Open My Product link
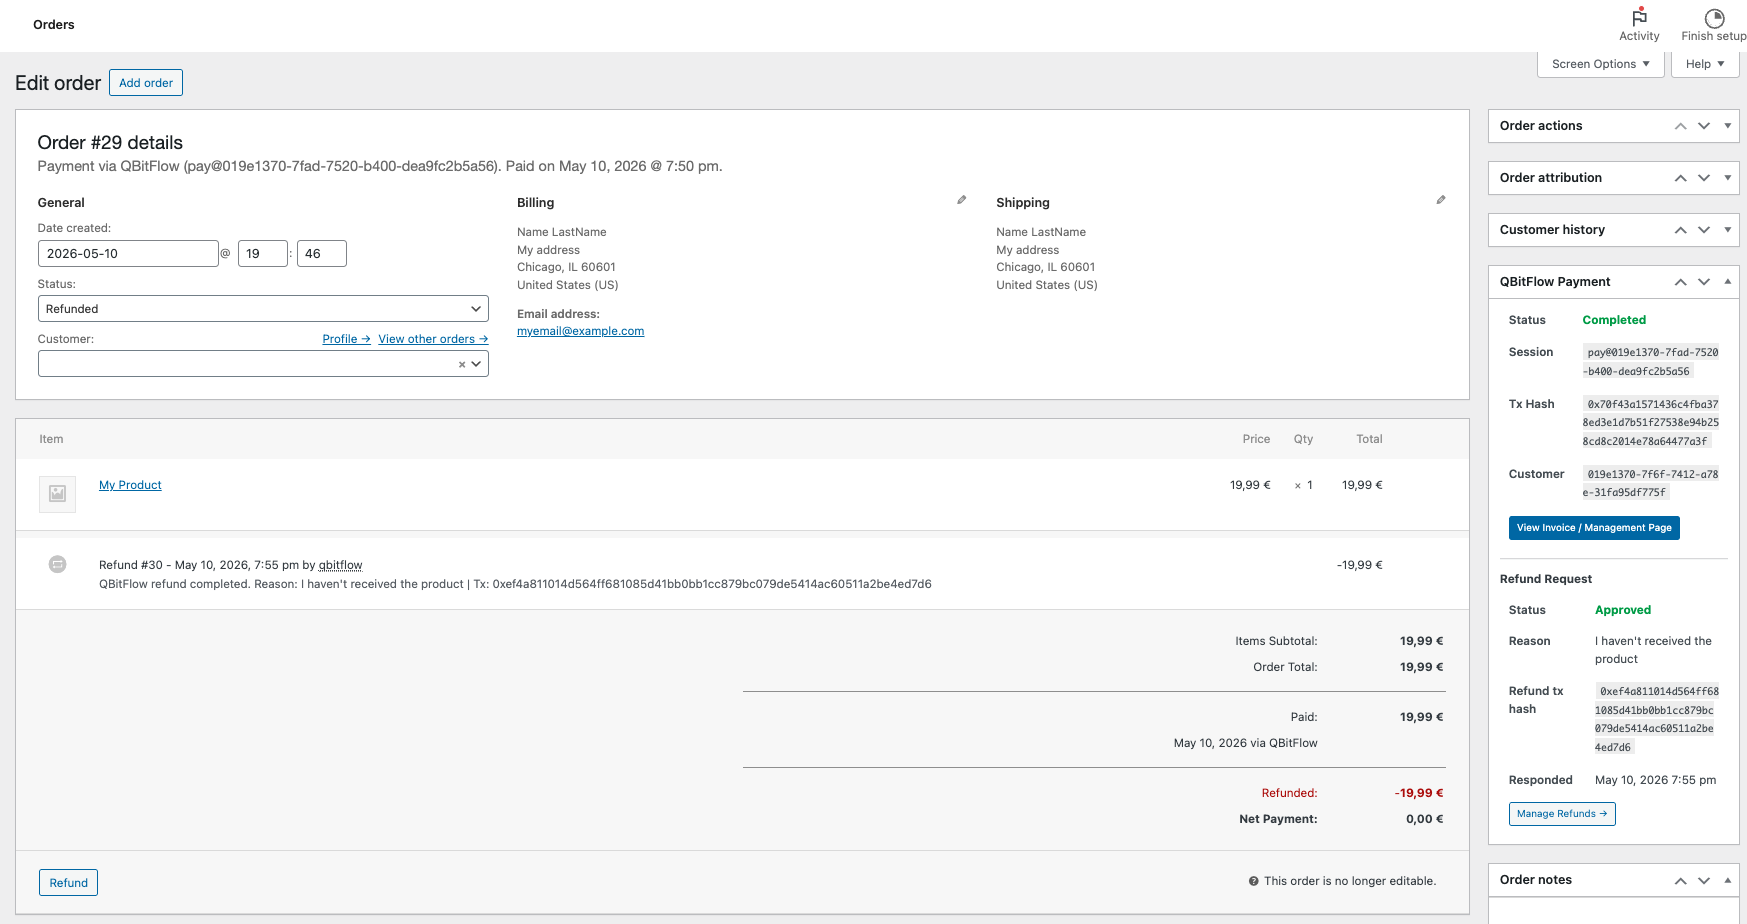The width and height of the screenshot is (1747, 924). pos(130,485)
